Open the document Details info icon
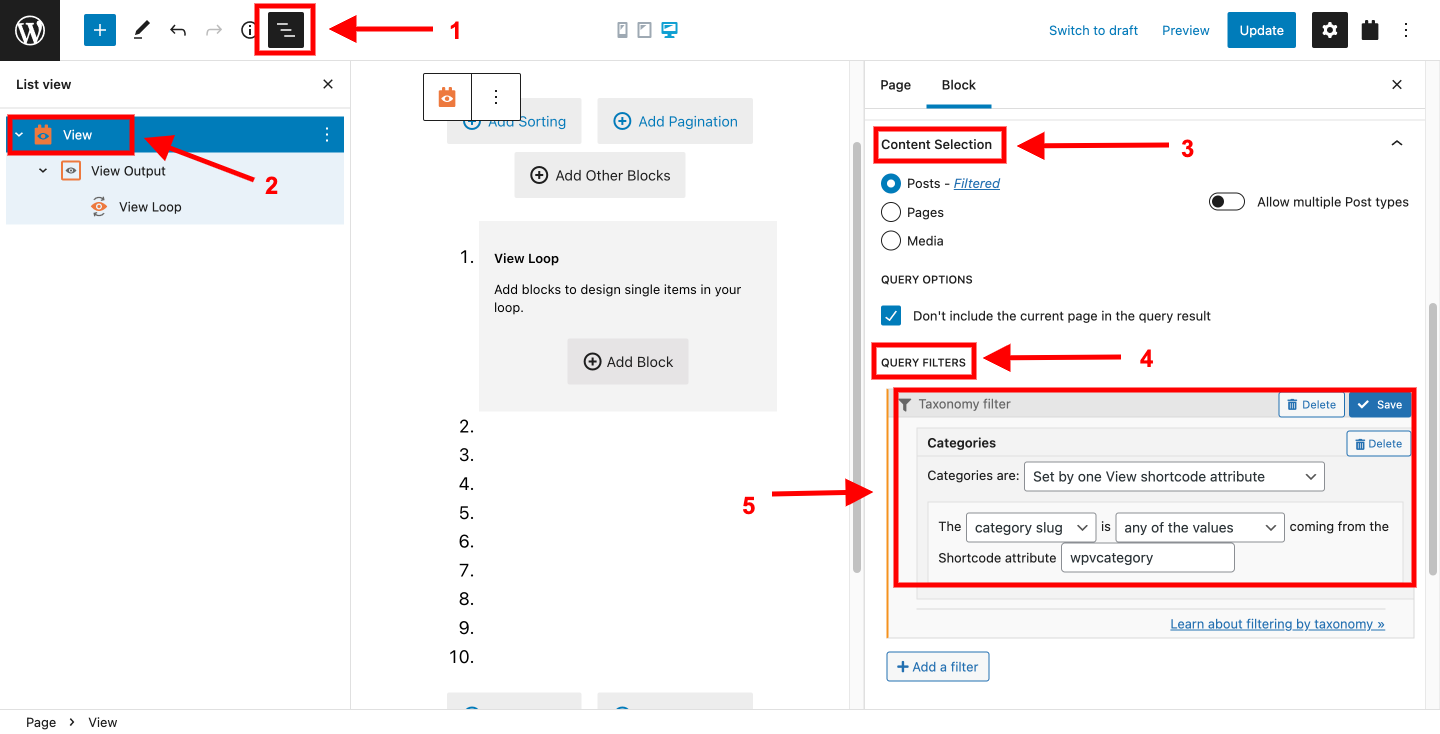The image size is (1440, 734). (249, 30)
